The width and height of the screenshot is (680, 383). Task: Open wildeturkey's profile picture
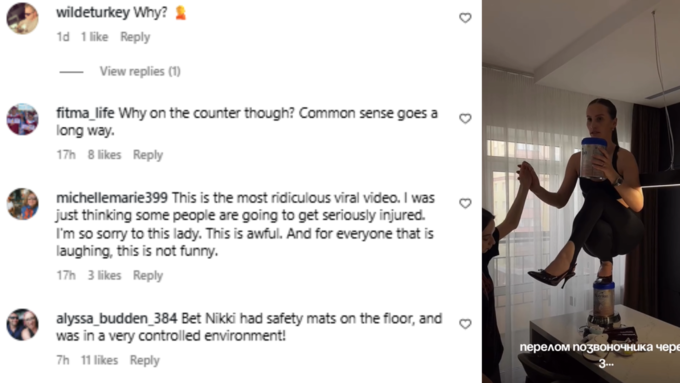[x=23, y=18]
